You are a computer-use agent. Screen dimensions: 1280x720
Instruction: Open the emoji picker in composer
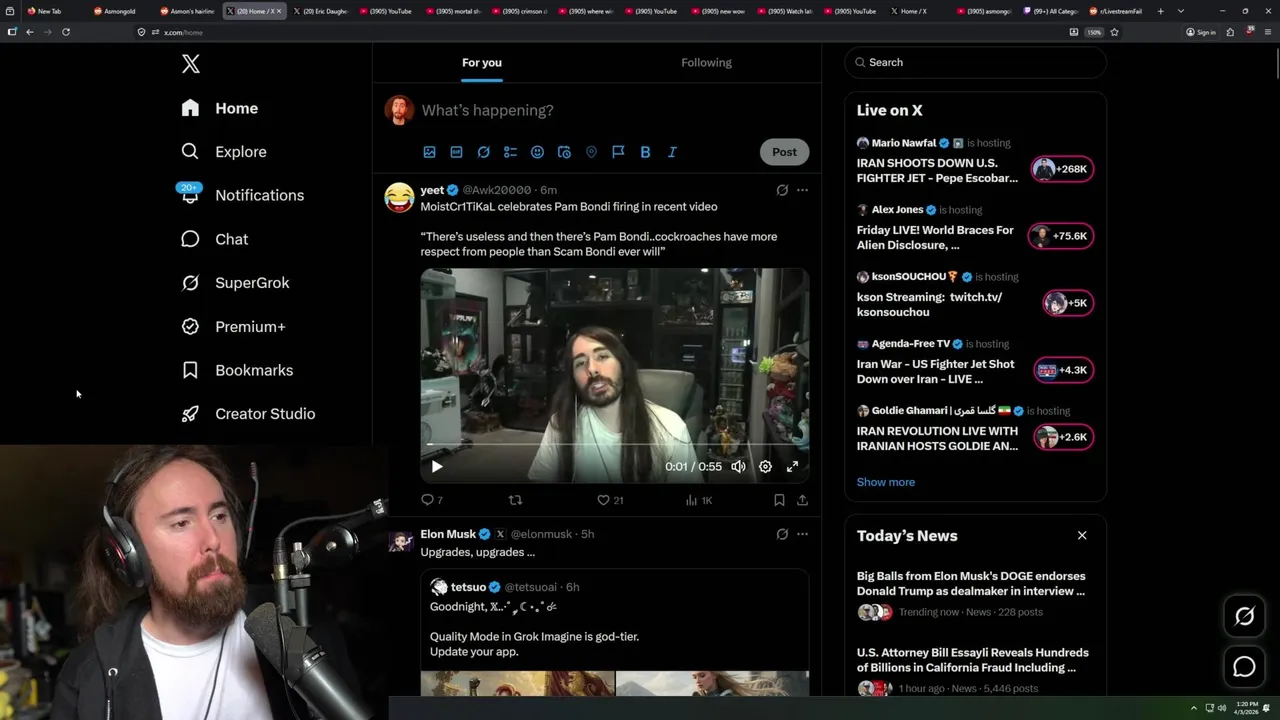point(537,152)
